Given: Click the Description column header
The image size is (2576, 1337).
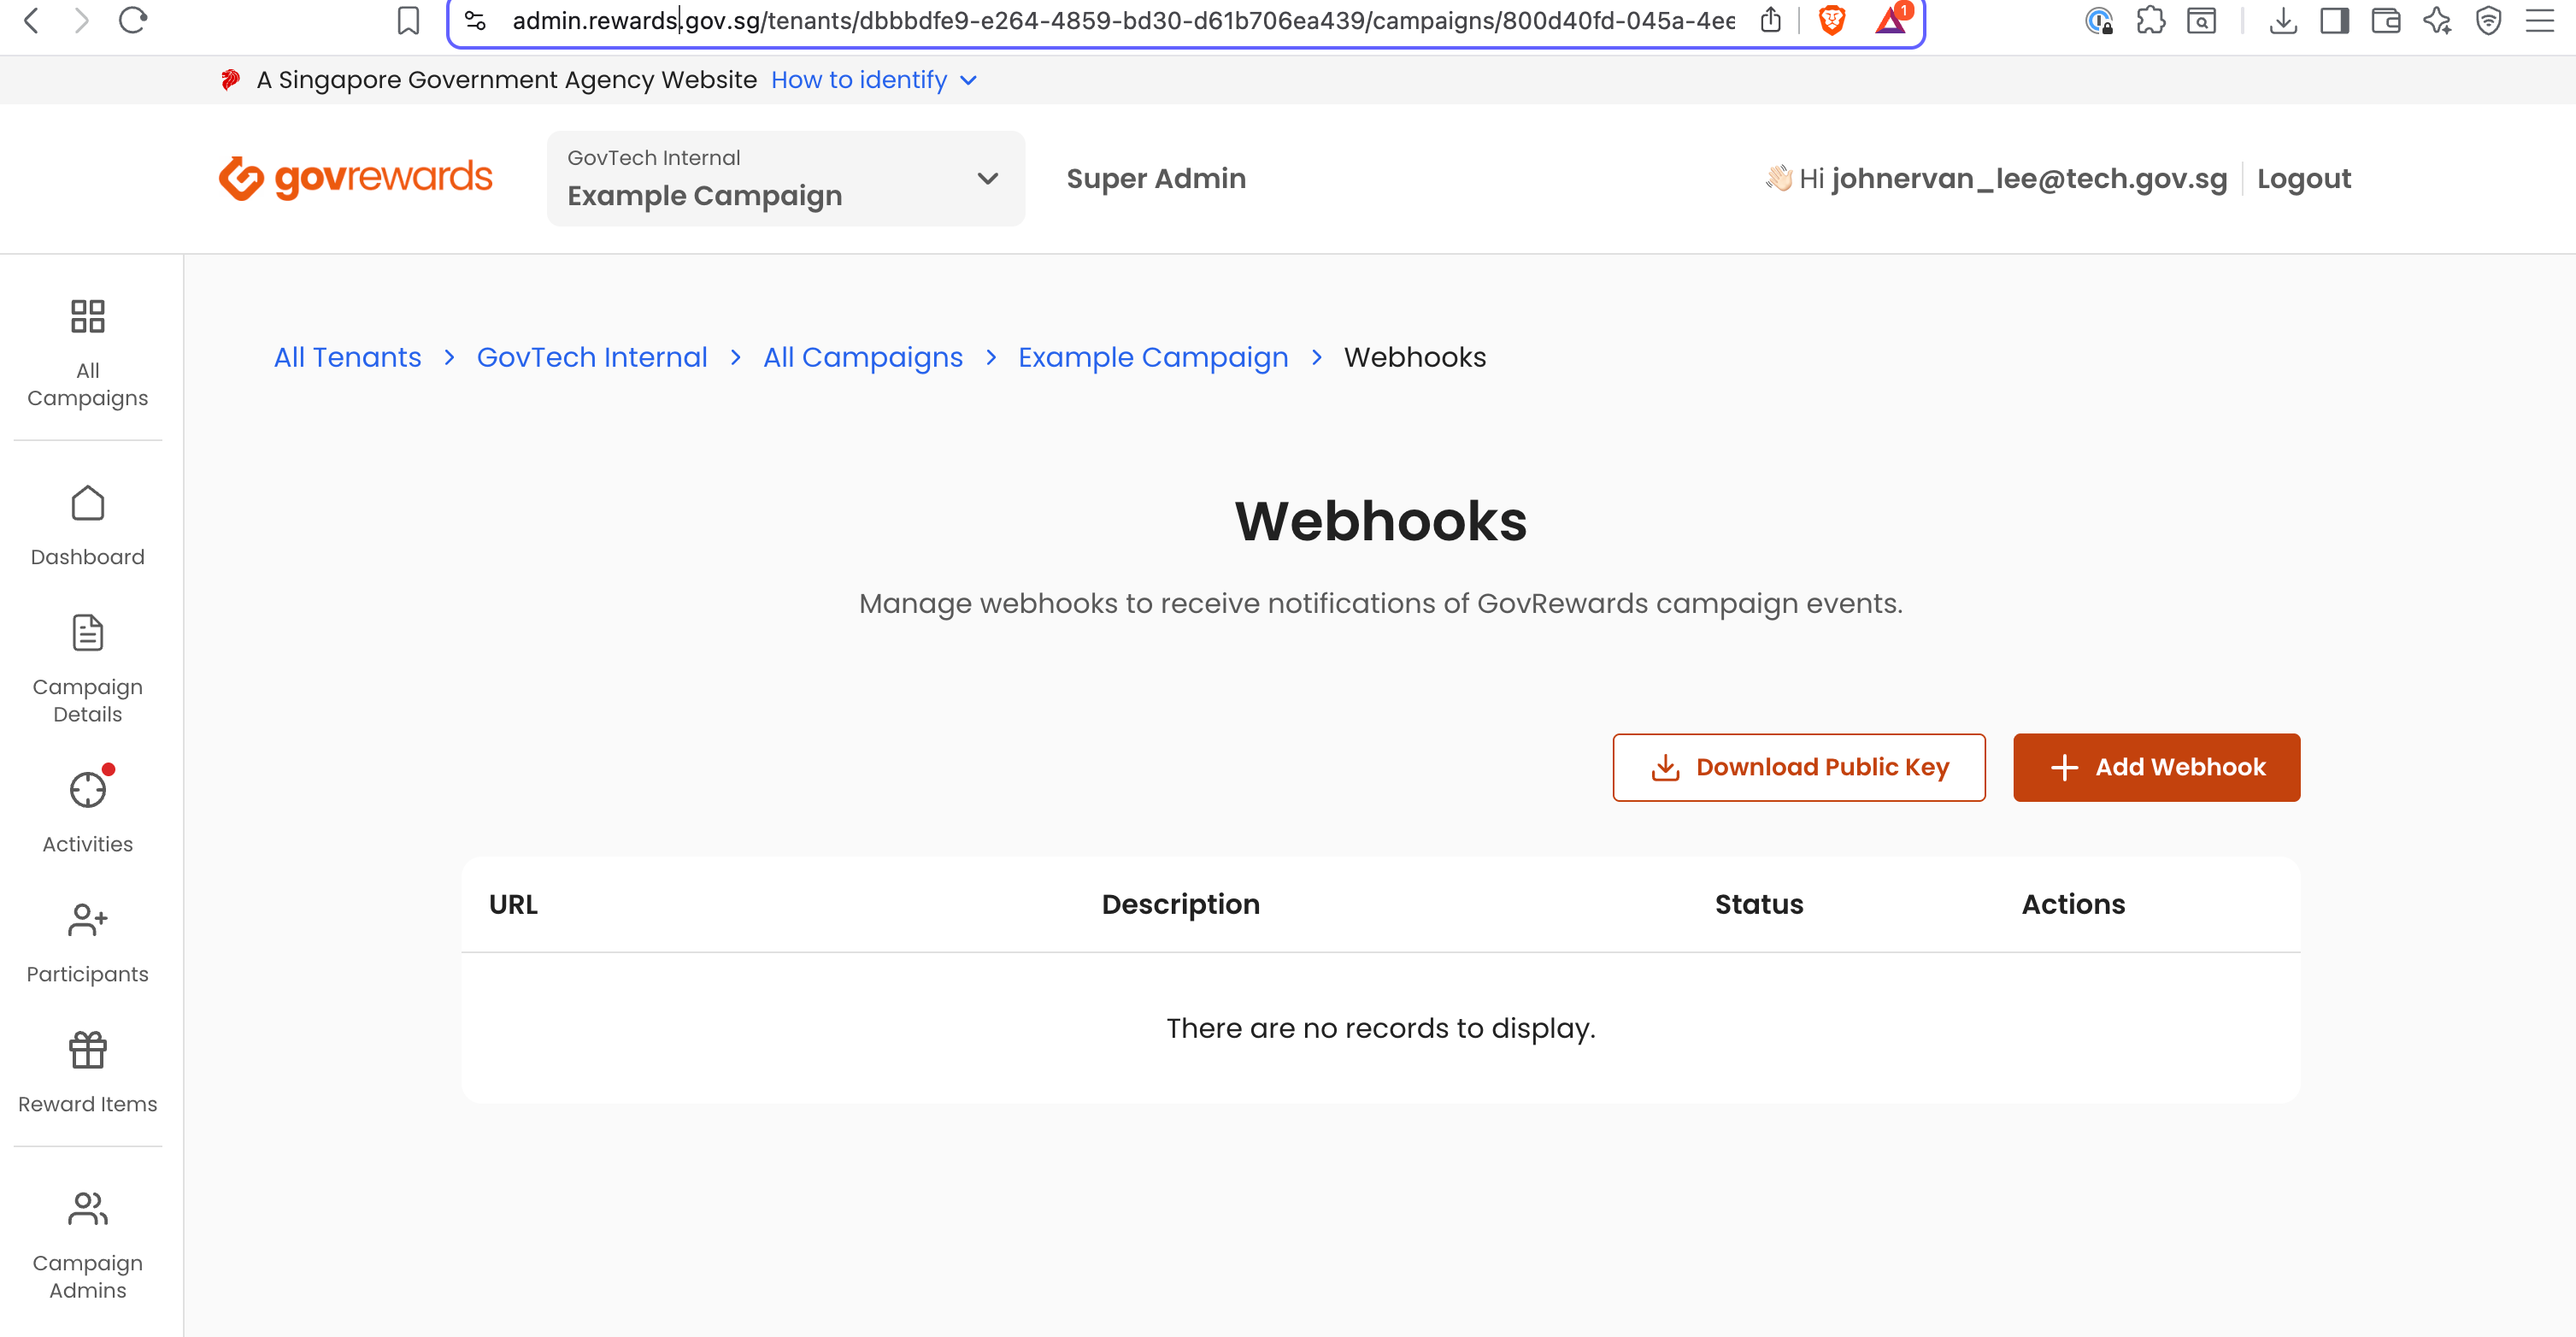Looking at the screenshot, I should coord(1180,904).
